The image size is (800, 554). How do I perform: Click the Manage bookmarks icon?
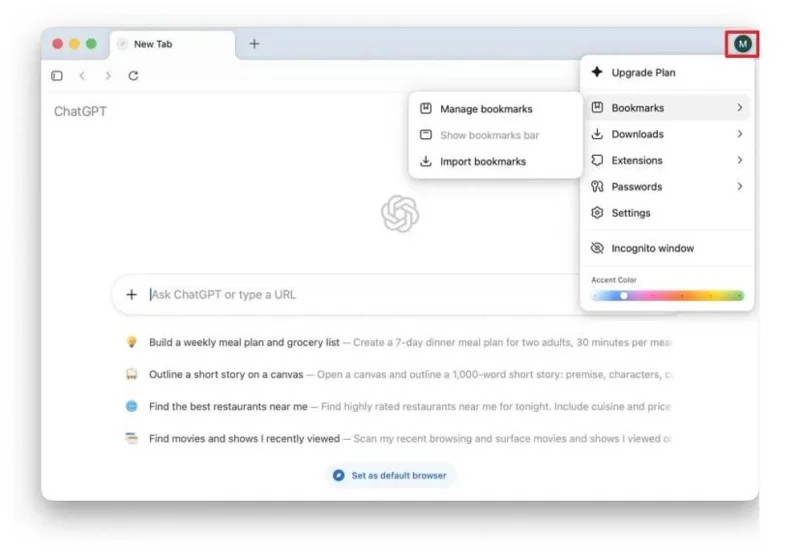point(426,108)
